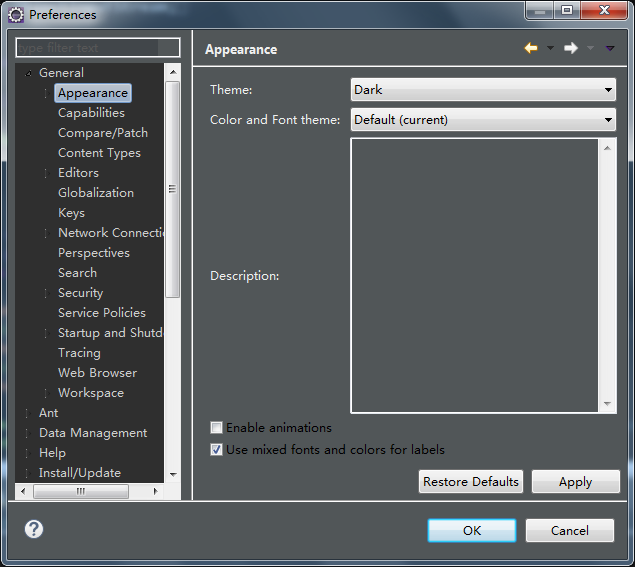
Task: Open Compare/Patch preferences
Action: (x=103, y=133)
